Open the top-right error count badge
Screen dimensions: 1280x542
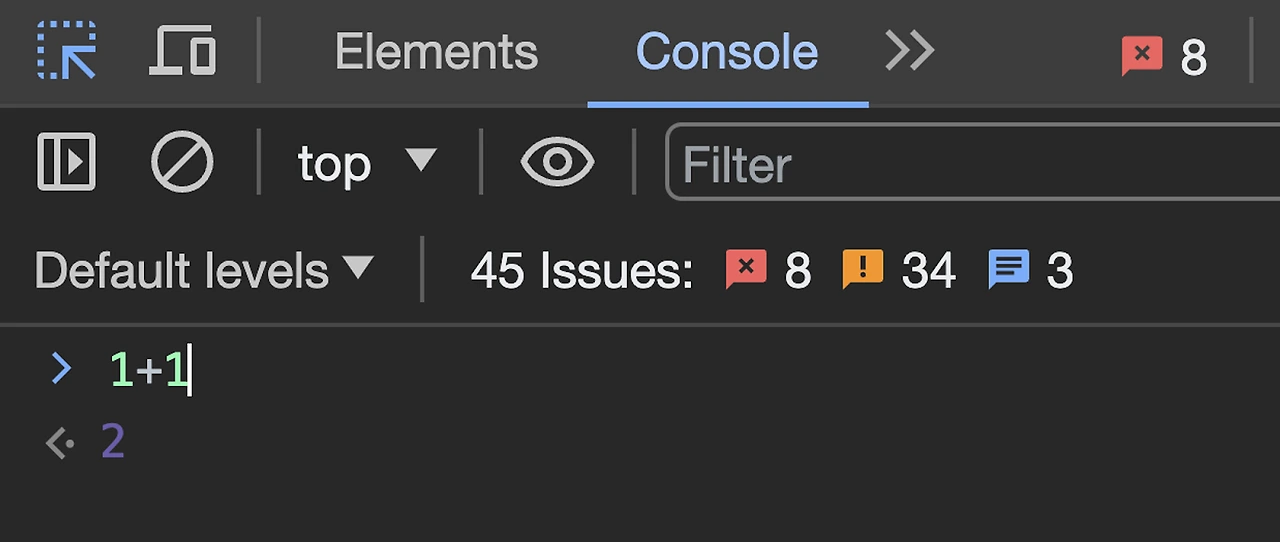1165,57
